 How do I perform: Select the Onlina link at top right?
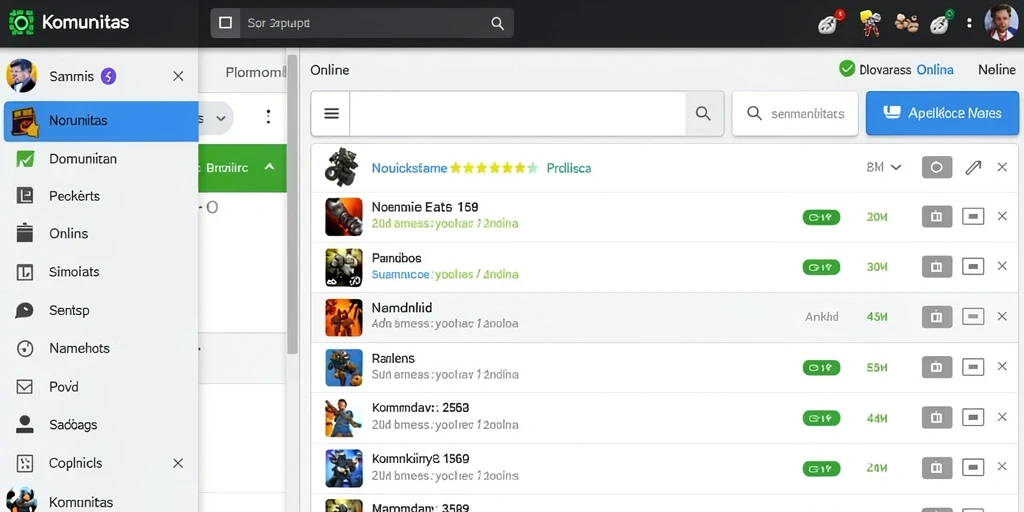pyautogui.click(x=935, y=69)
